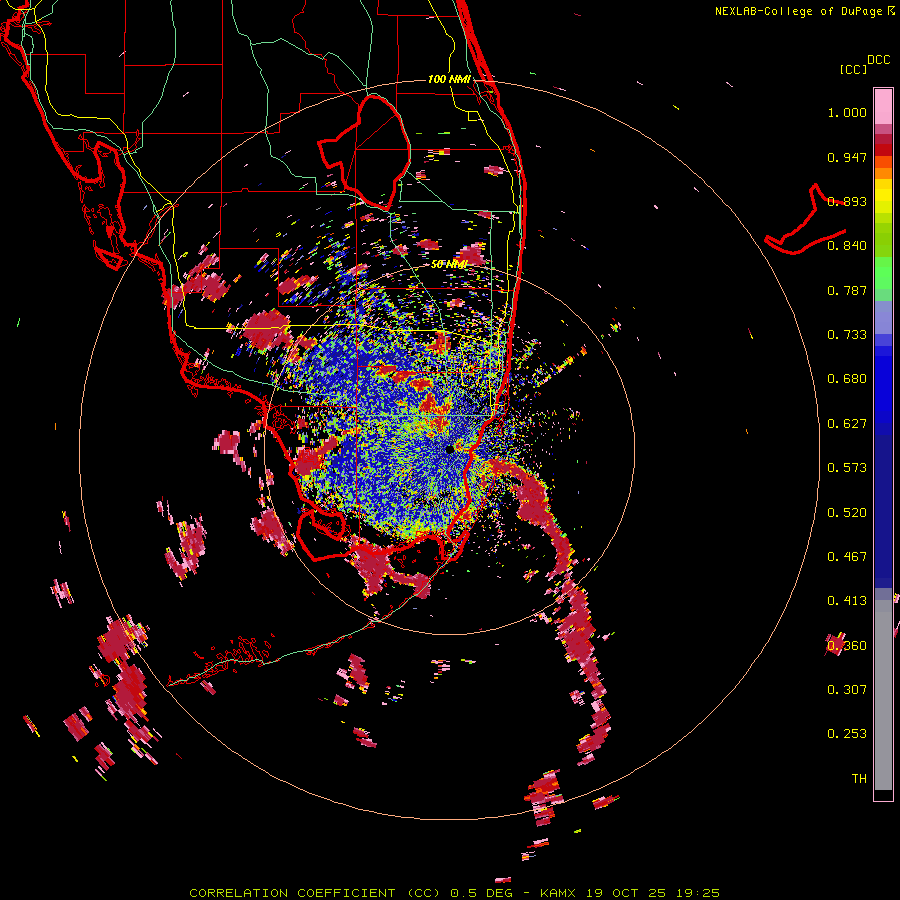900x900 pixels.
Task: Pick the gray colorbar segment near 0.307
Action: click(883, 695)
